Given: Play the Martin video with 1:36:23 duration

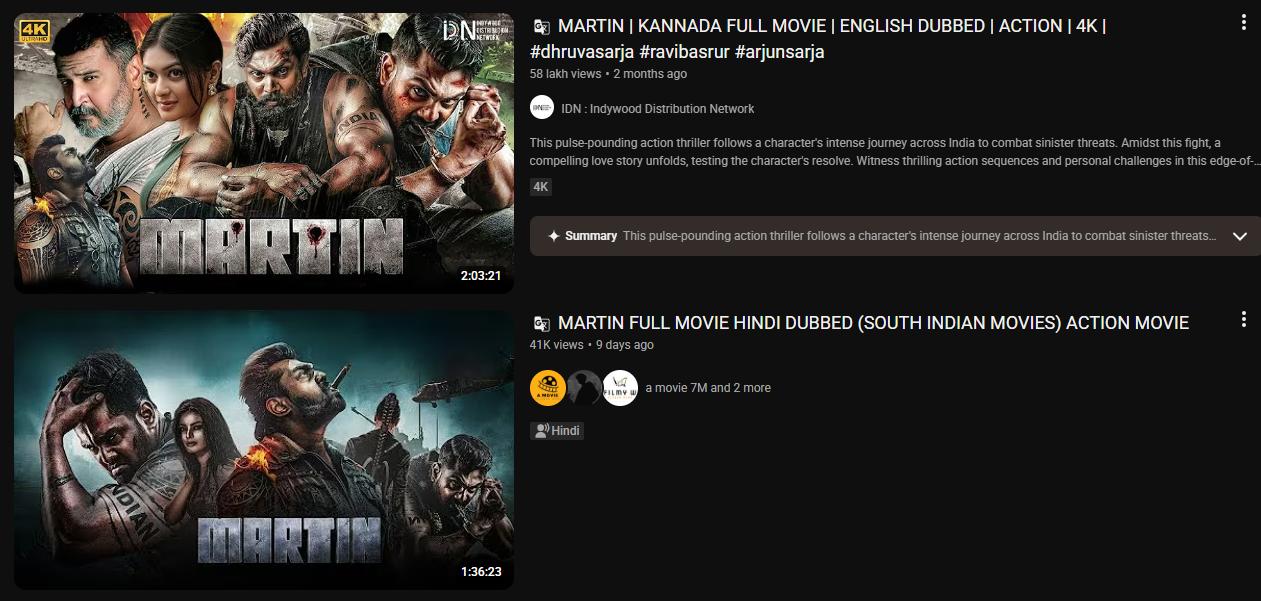Looking at the screenshot, I should coord(263,449).
